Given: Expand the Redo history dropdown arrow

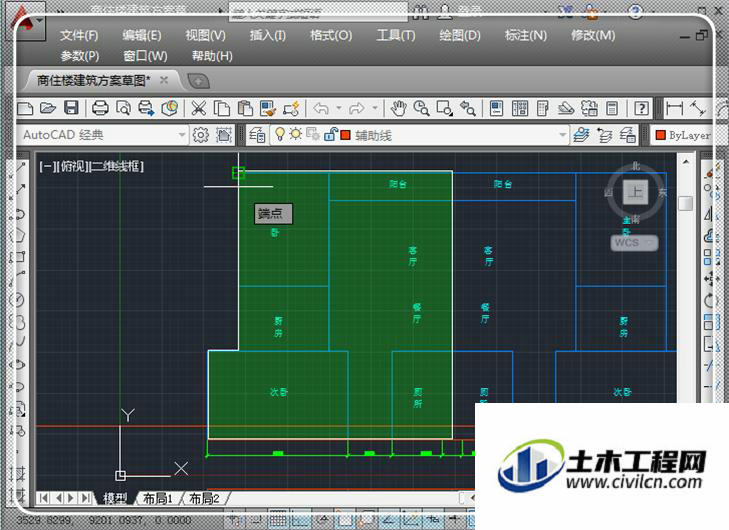Looking at the screenshot, I should pos(375,109).
